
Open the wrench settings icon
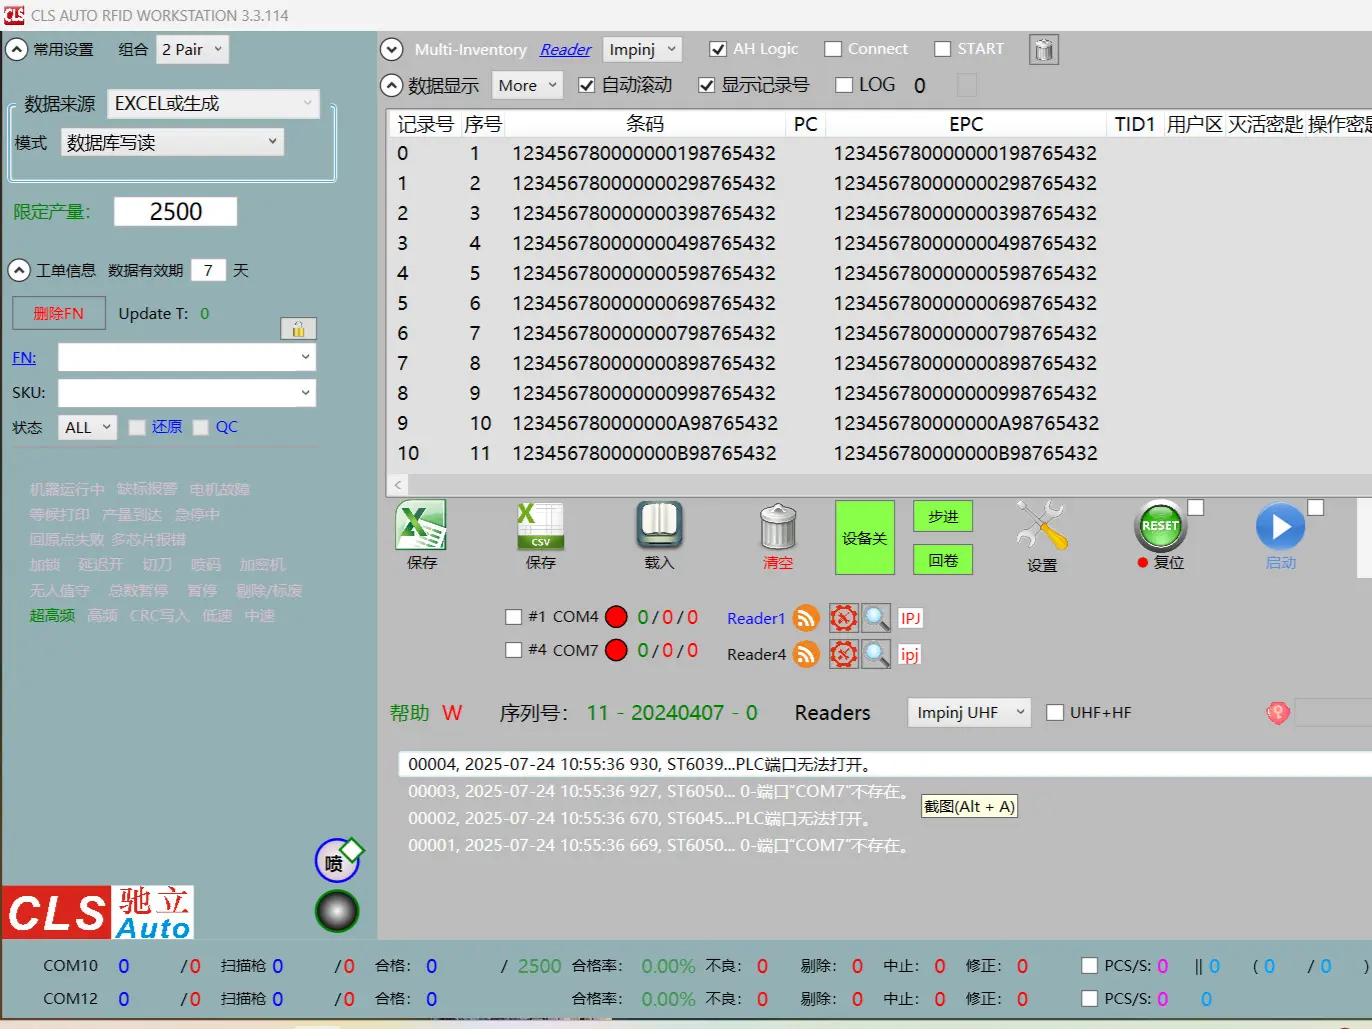click(x=1041, y=526)
